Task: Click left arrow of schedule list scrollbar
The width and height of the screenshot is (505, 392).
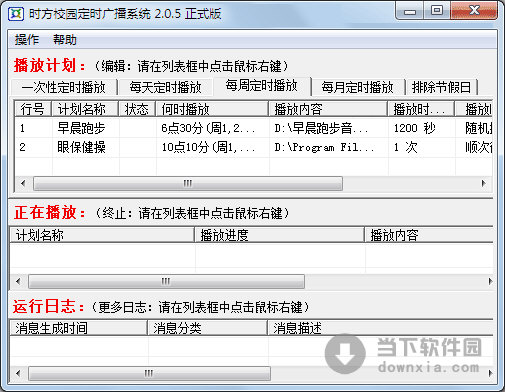Action: 23,183
